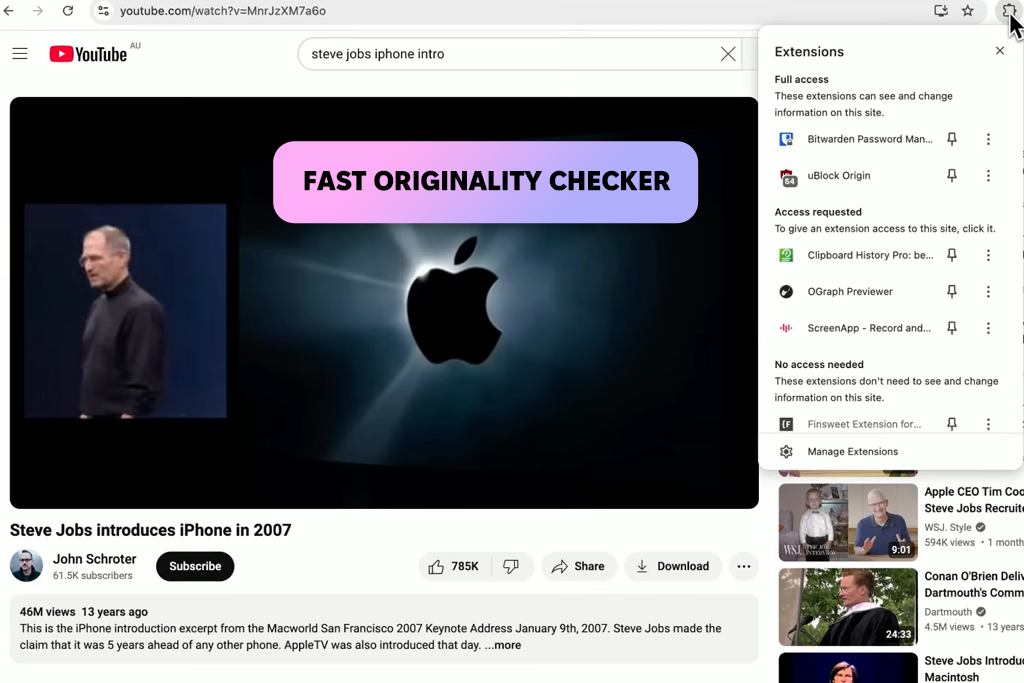Open Manage Extensions
The height and width of the screenshot is (683, 1024).
coord(852,452)
